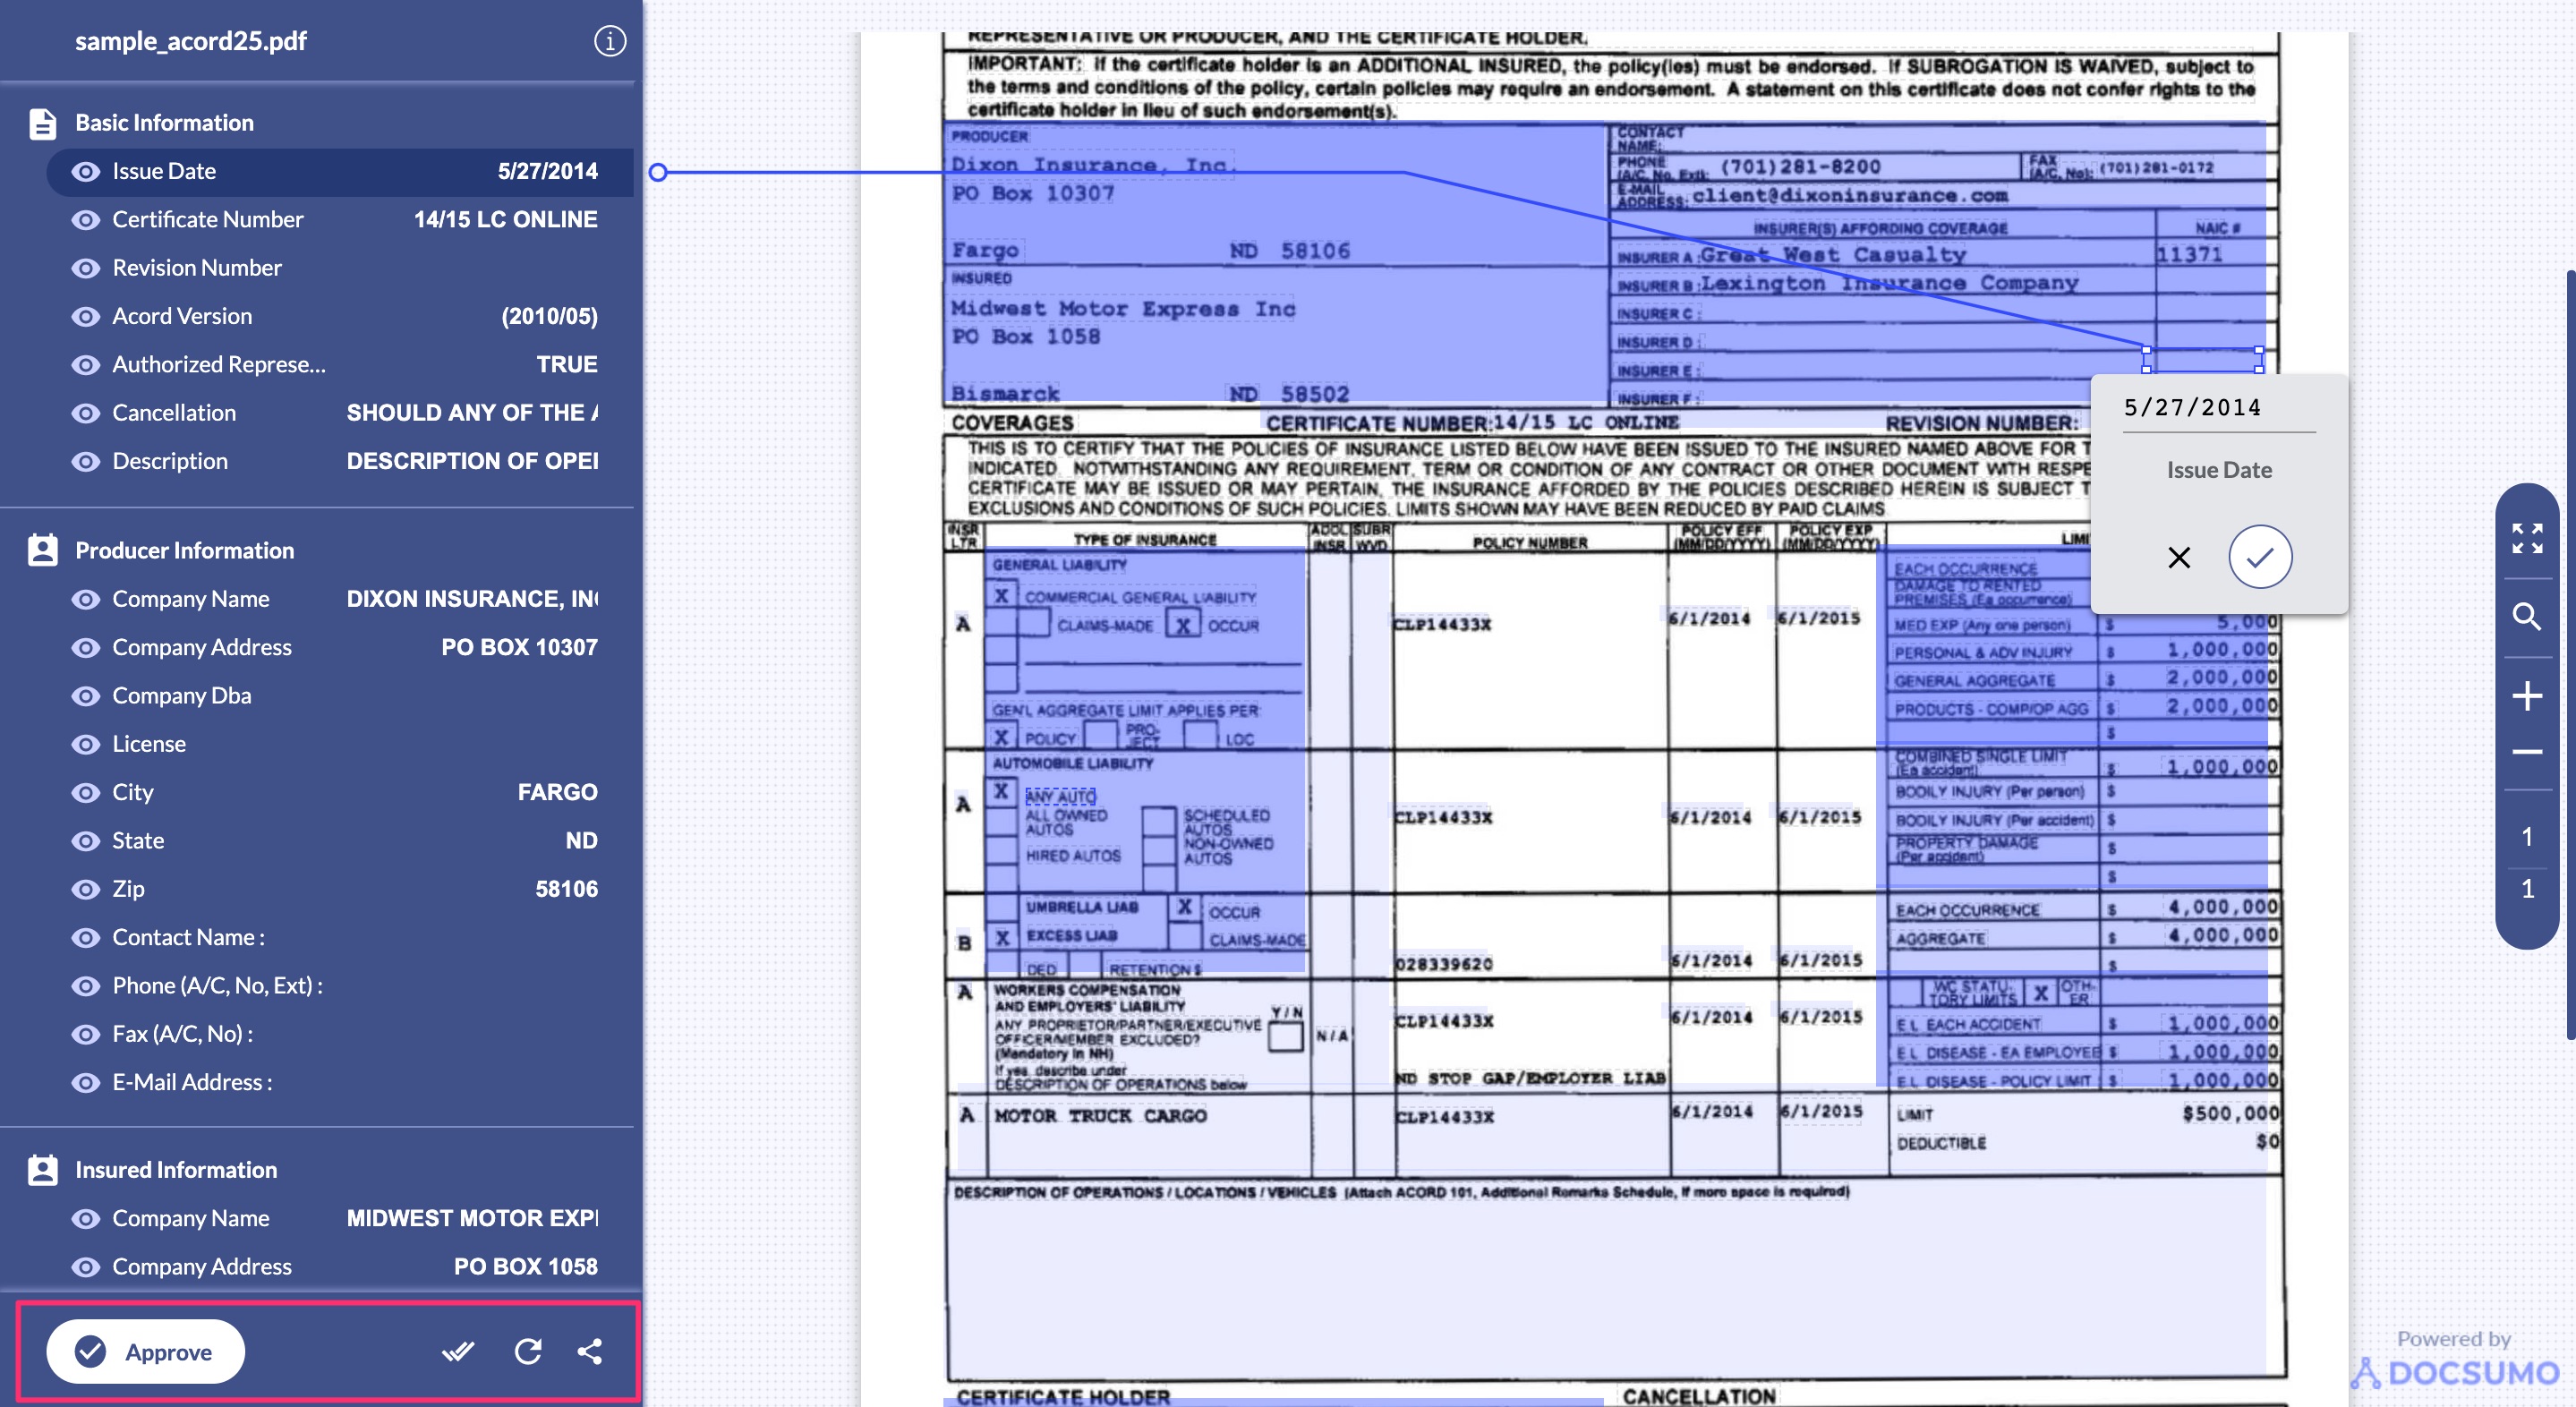Select the PO BOX 10307 address value
2576x1407 pixels.
tap(520, 648)
